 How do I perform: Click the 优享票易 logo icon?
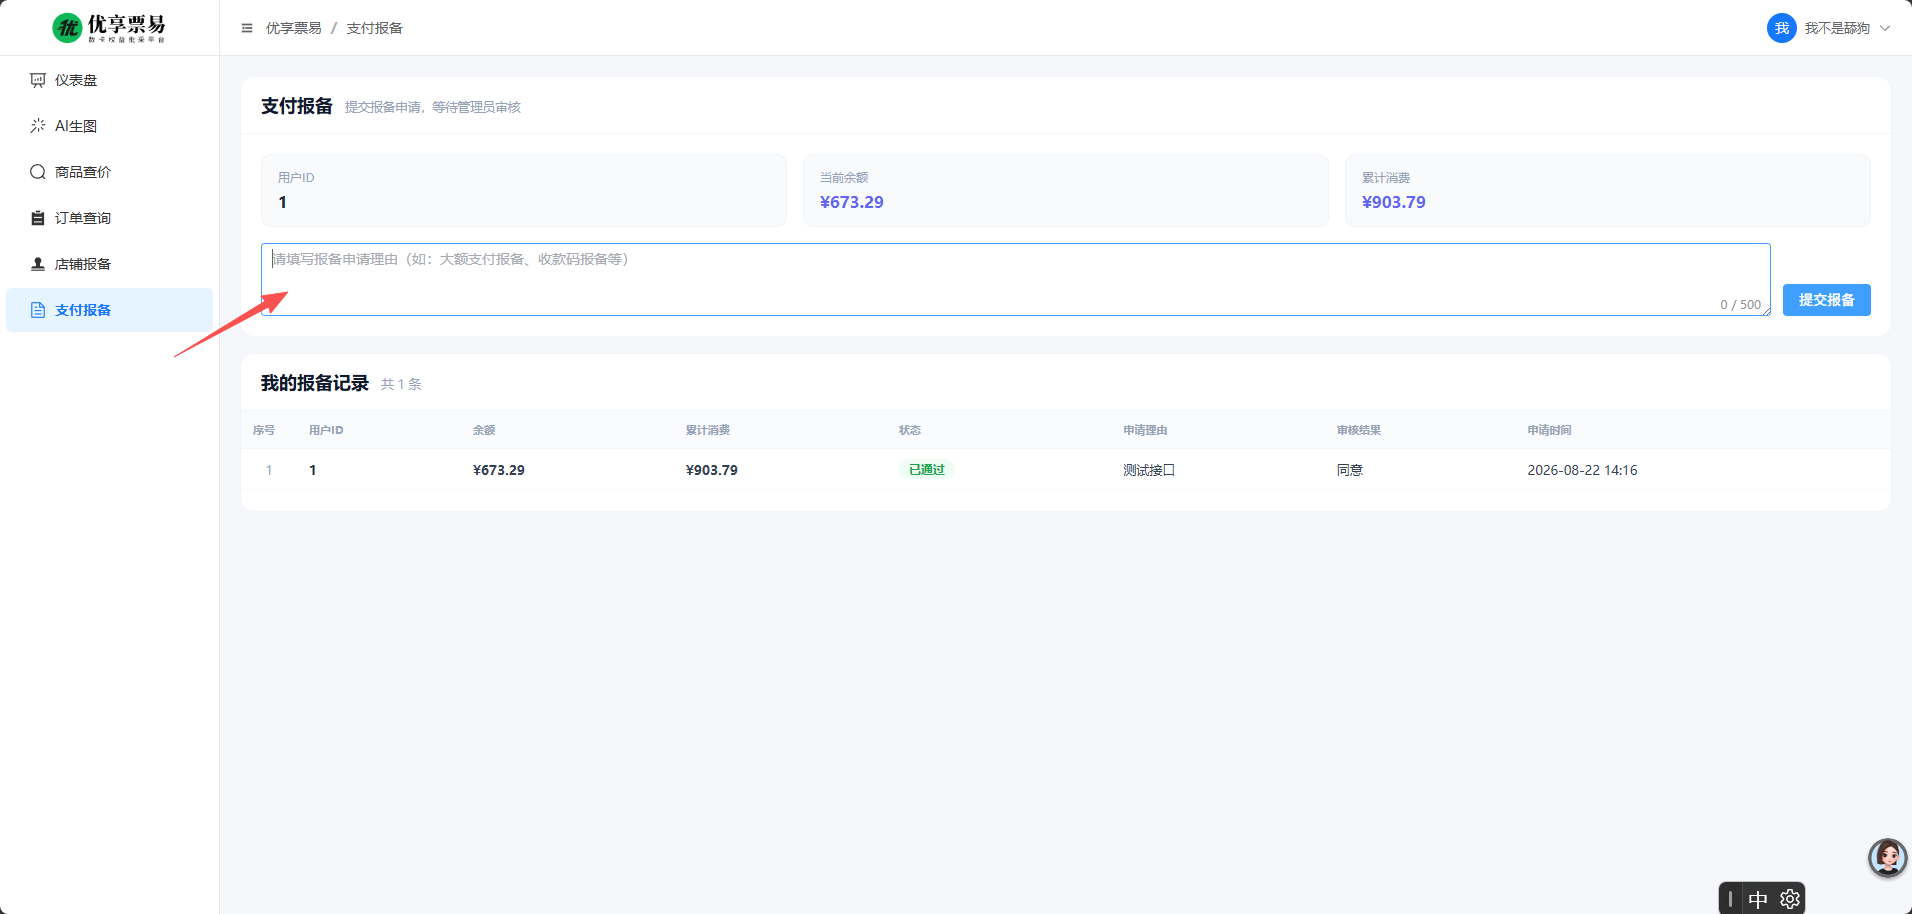(x=68, y=27)
